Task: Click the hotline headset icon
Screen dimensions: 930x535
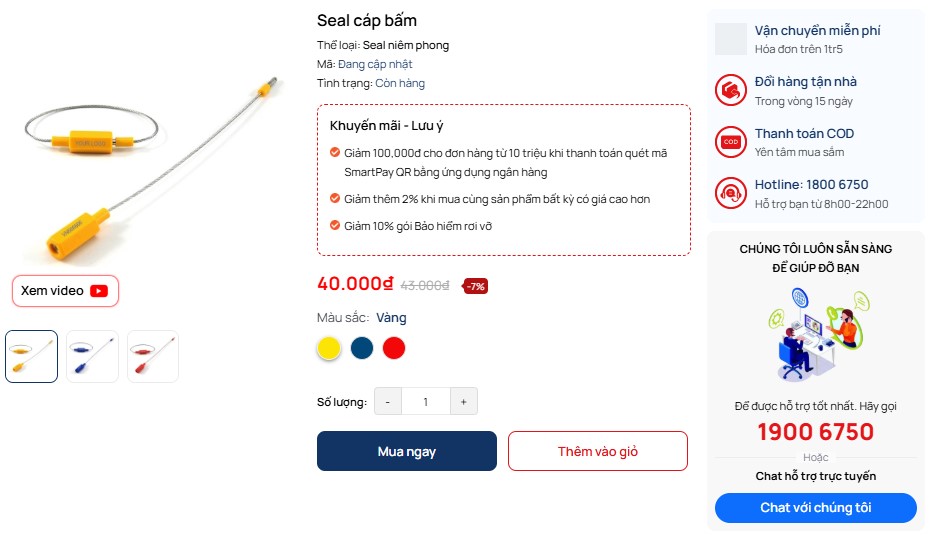Action: (731, 193)
